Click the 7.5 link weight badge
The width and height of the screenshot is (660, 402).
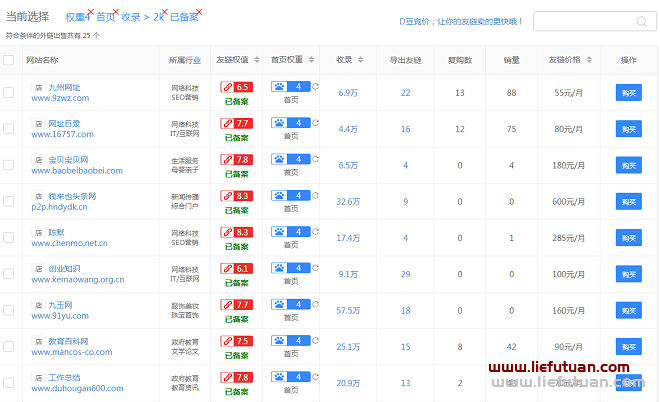(x=237, y=341)
